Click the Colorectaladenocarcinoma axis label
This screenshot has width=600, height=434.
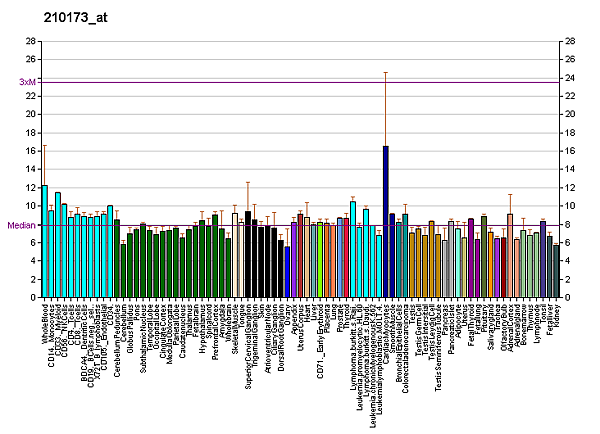point(405,339)
